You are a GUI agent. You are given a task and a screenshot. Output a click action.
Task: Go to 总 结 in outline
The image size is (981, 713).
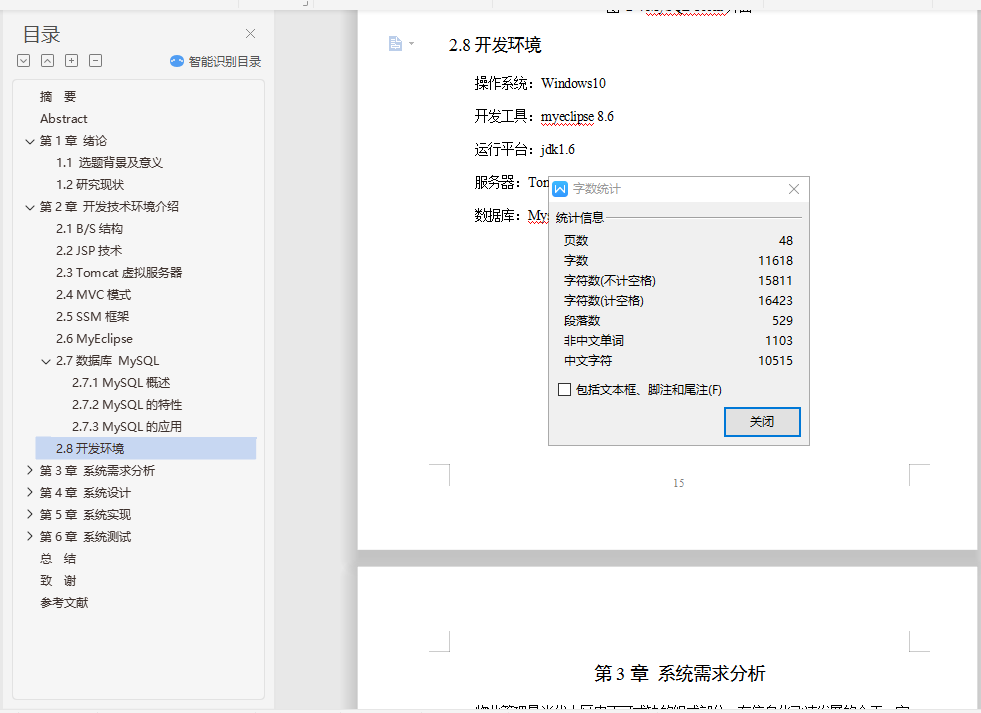click(58, 559)
